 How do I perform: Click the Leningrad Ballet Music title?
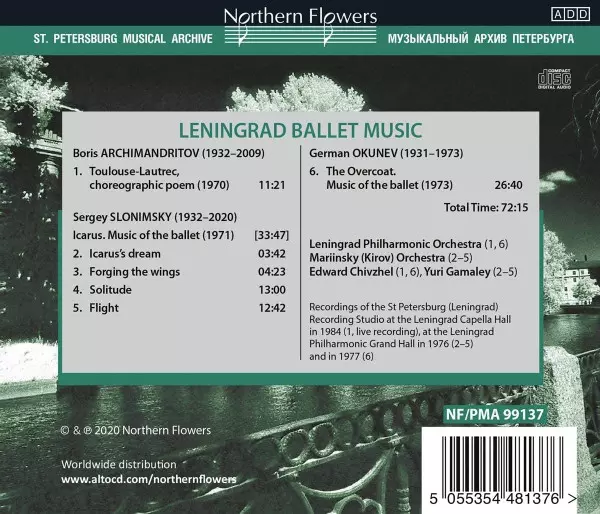(x=299, y=129)
